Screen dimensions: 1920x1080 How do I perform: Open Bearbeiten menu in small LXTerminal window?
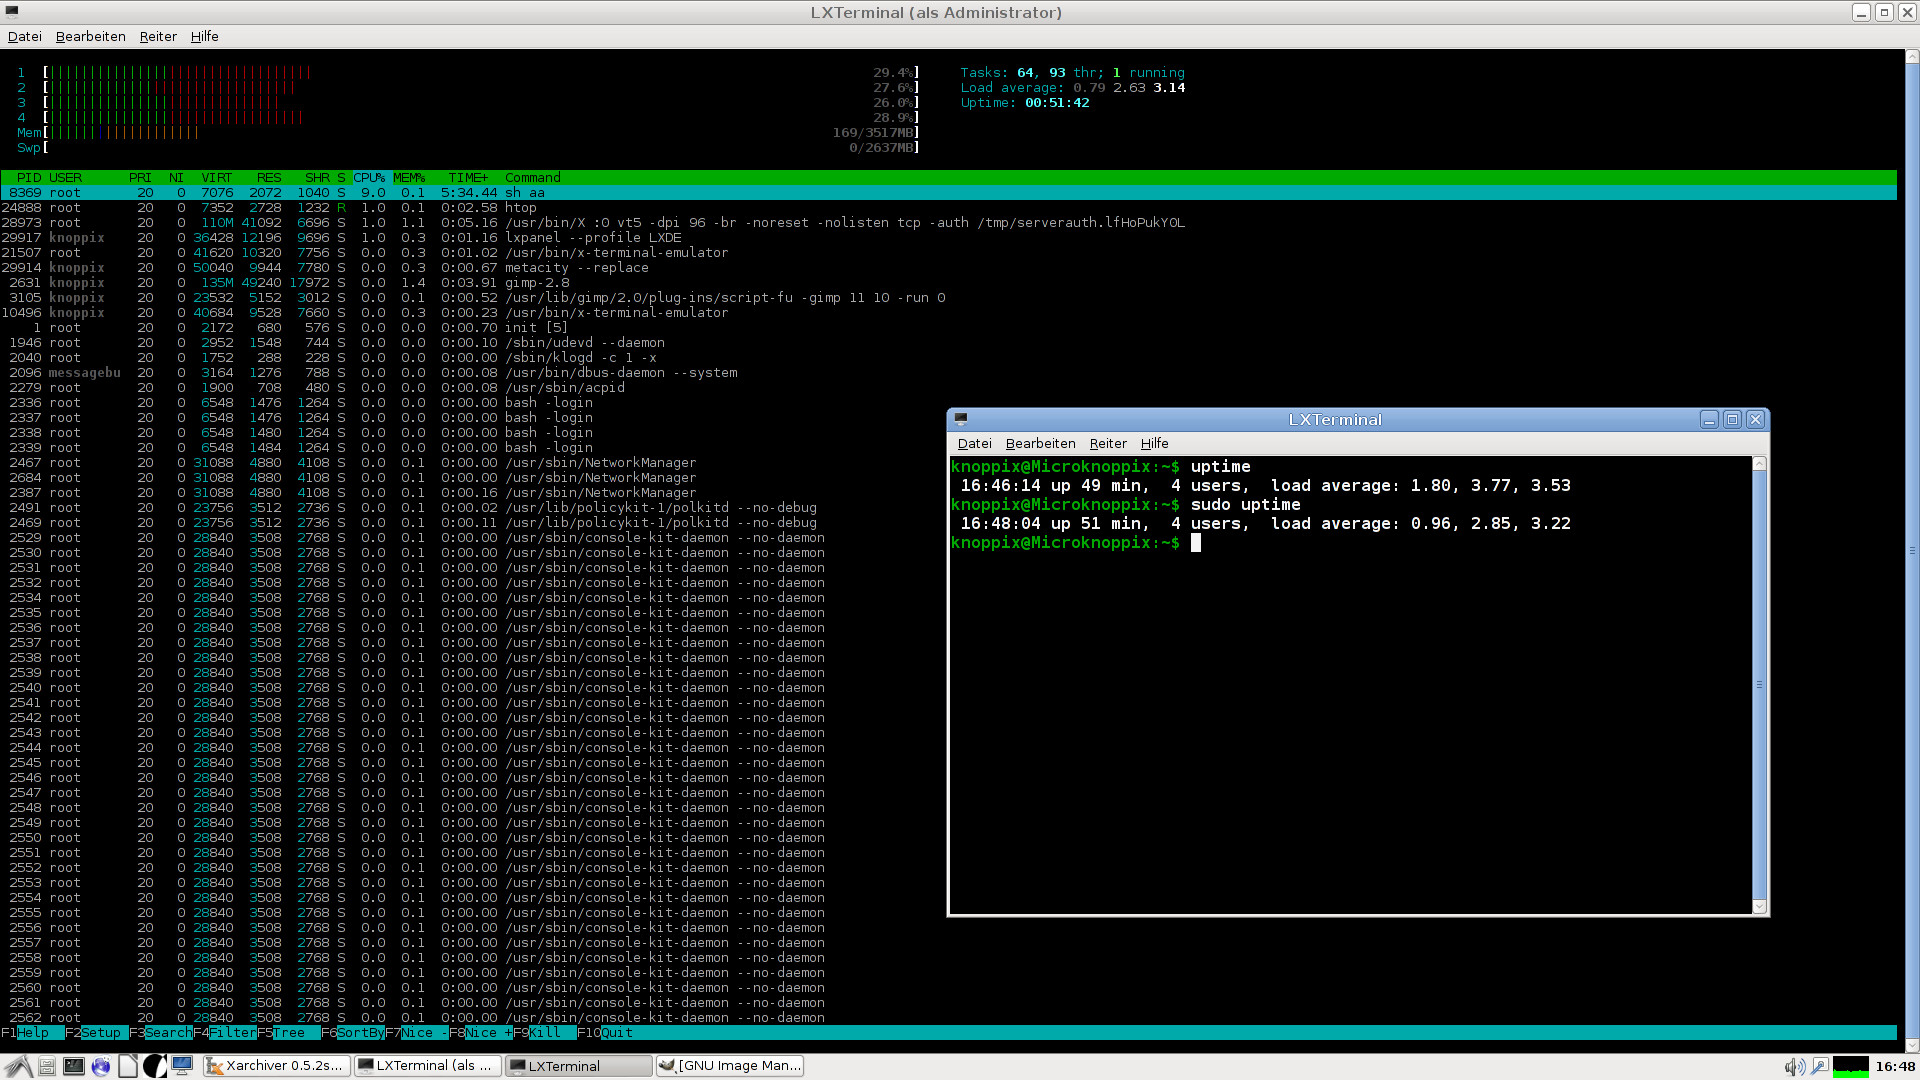(1041, 443)
